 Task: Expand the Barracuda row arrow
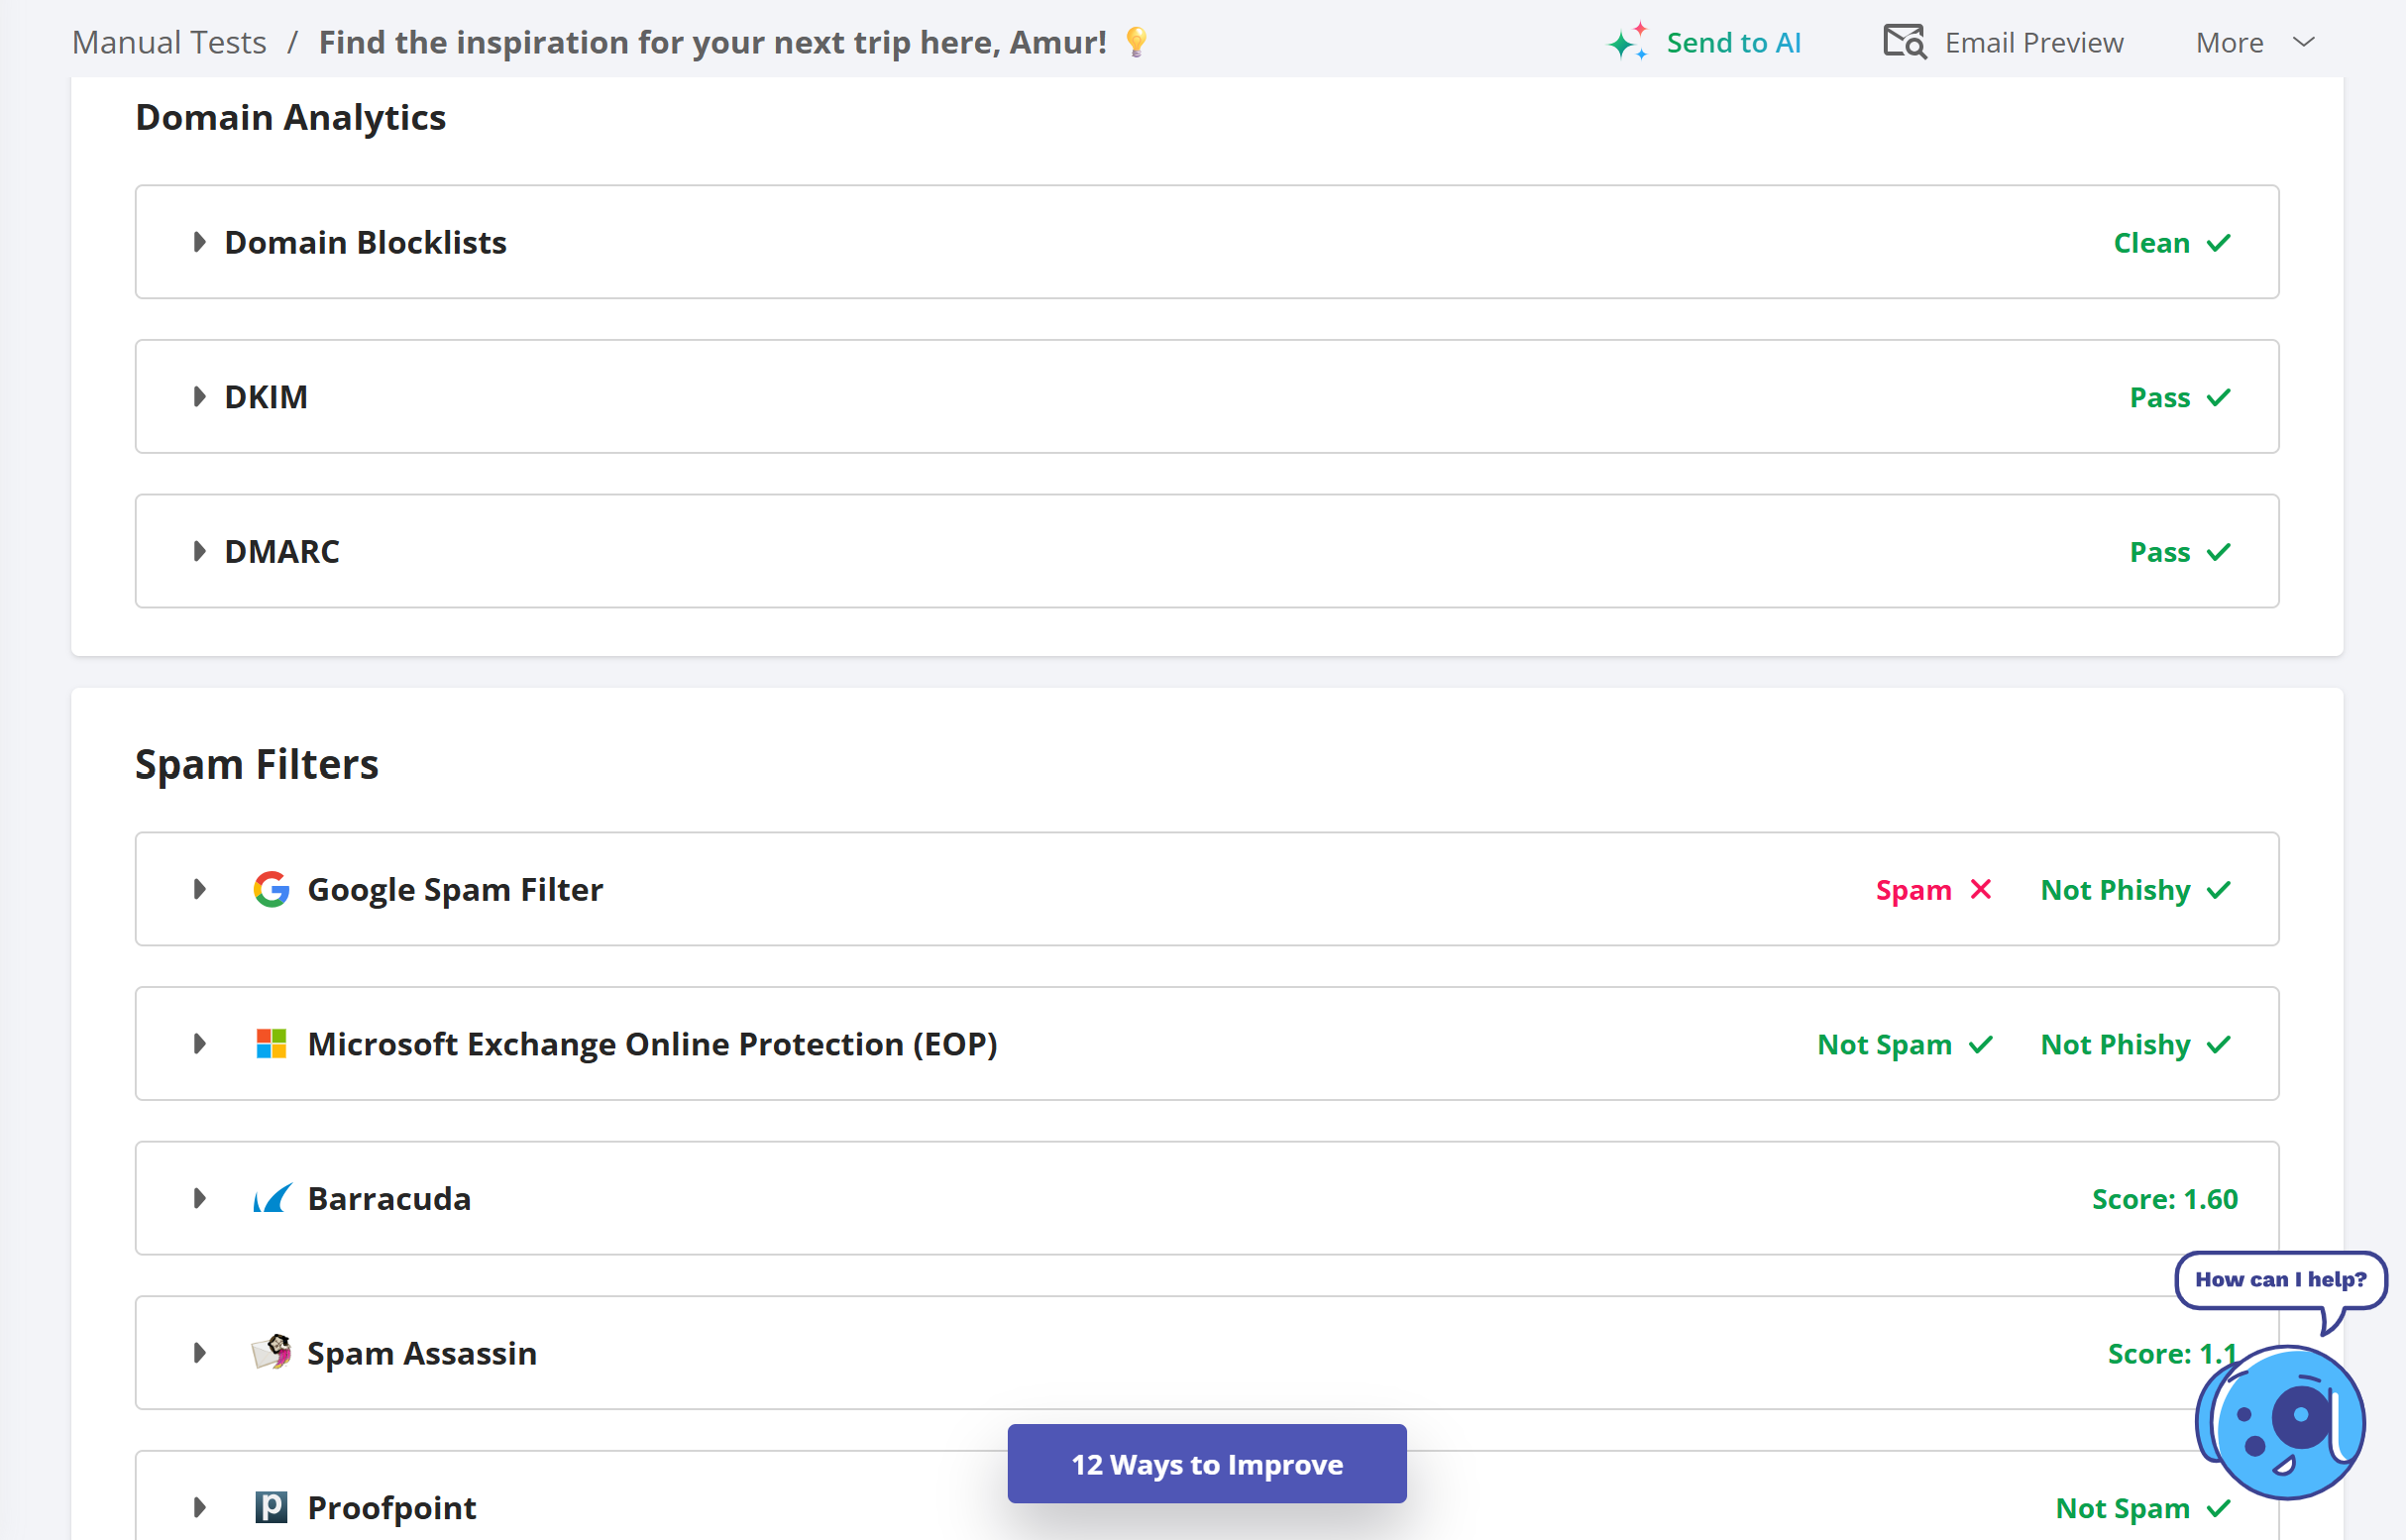[199, 1198]
